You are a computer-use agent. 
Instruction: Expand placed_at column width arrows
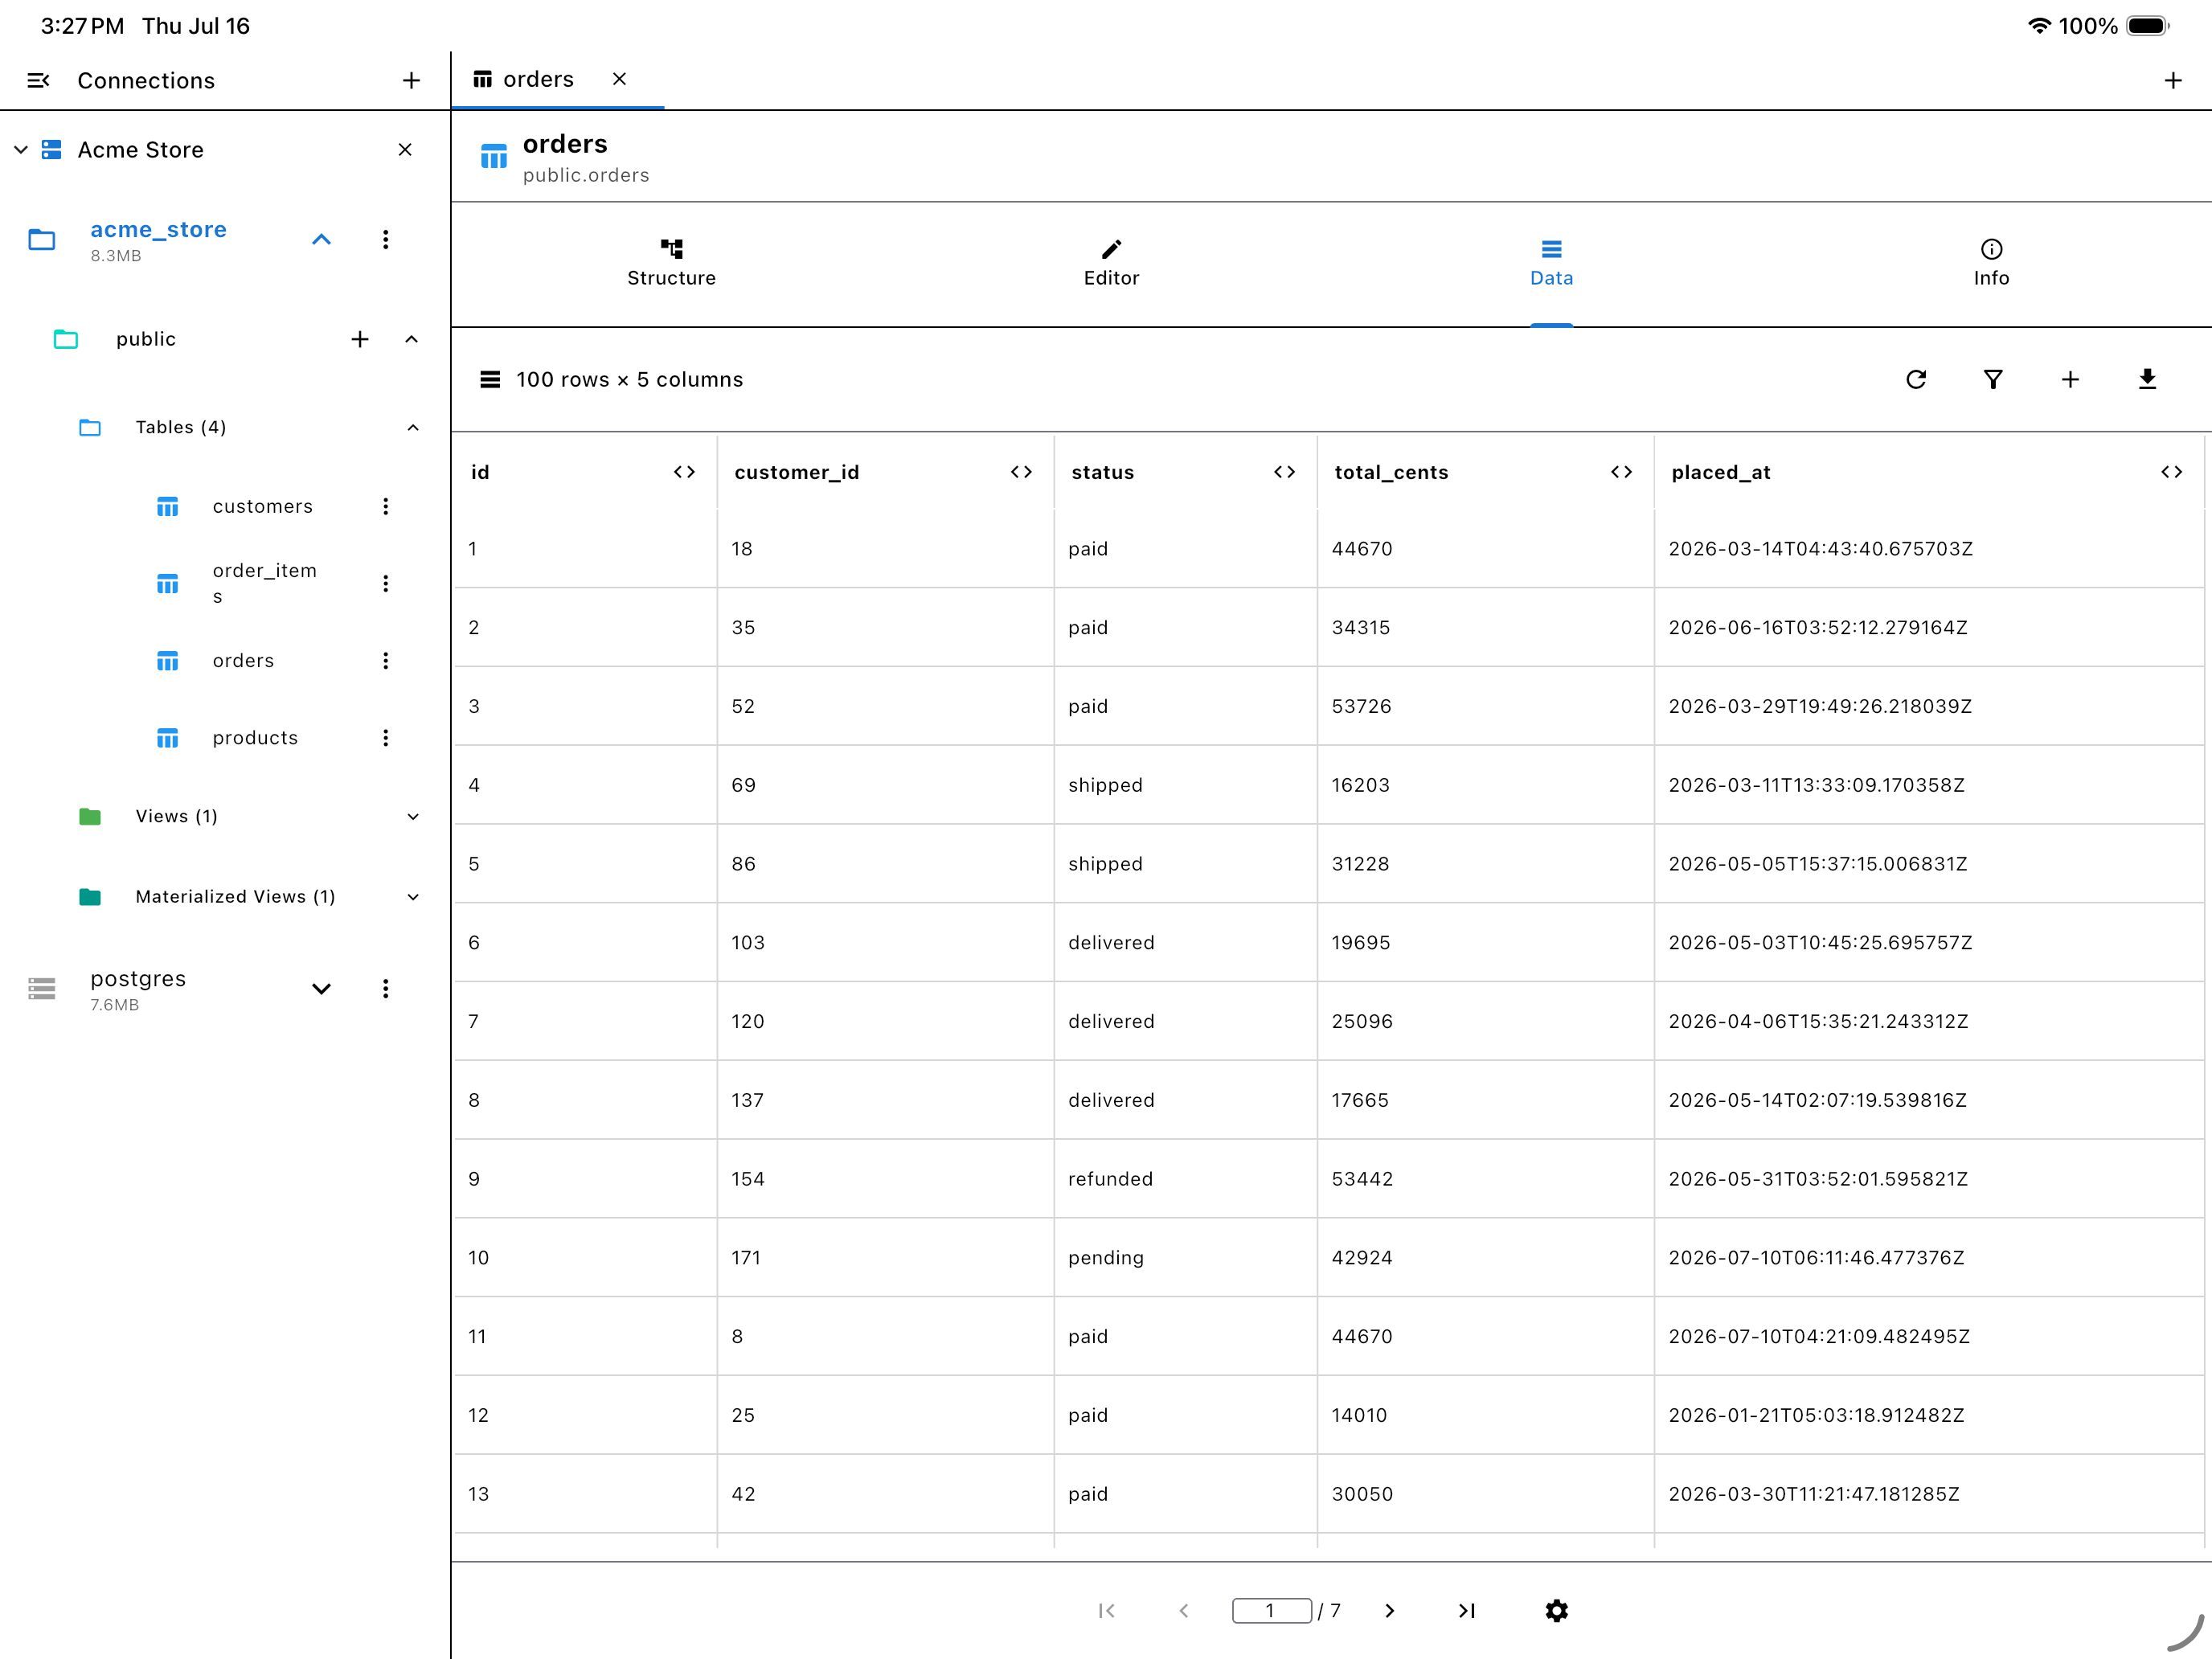point(2171,472)
